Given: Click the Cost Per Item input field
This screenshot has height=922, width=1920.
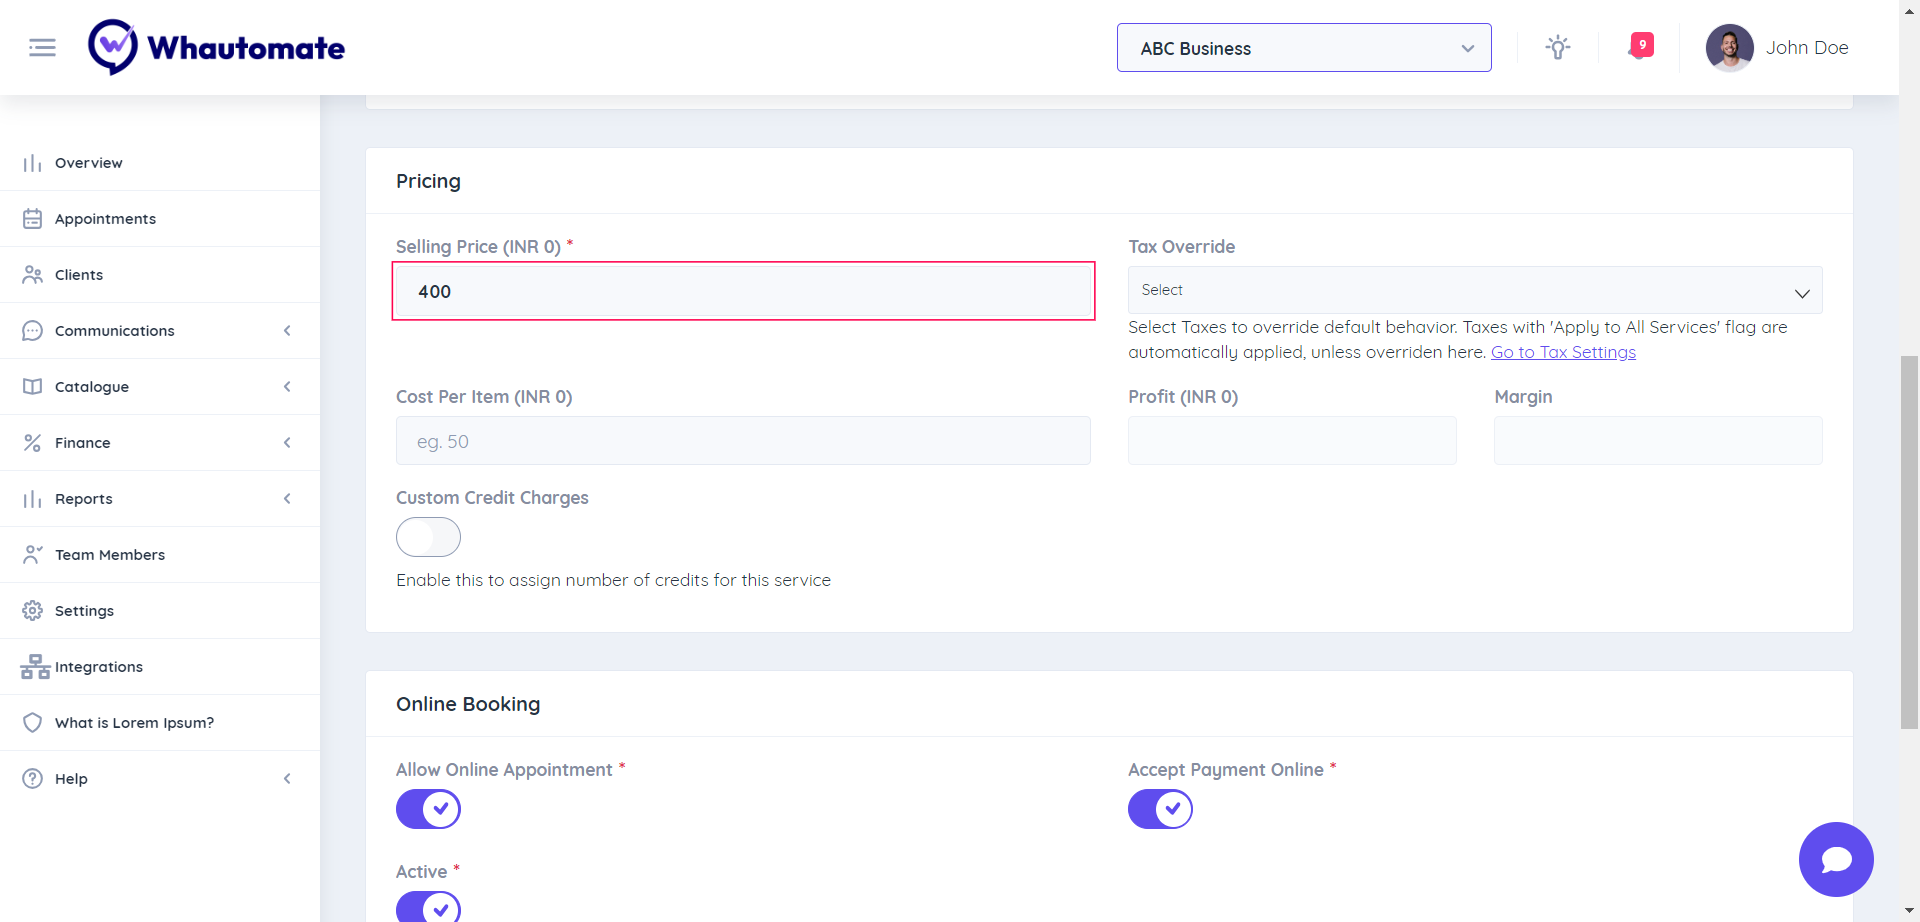Looking at the screenshot, I should tap(742, 441).
